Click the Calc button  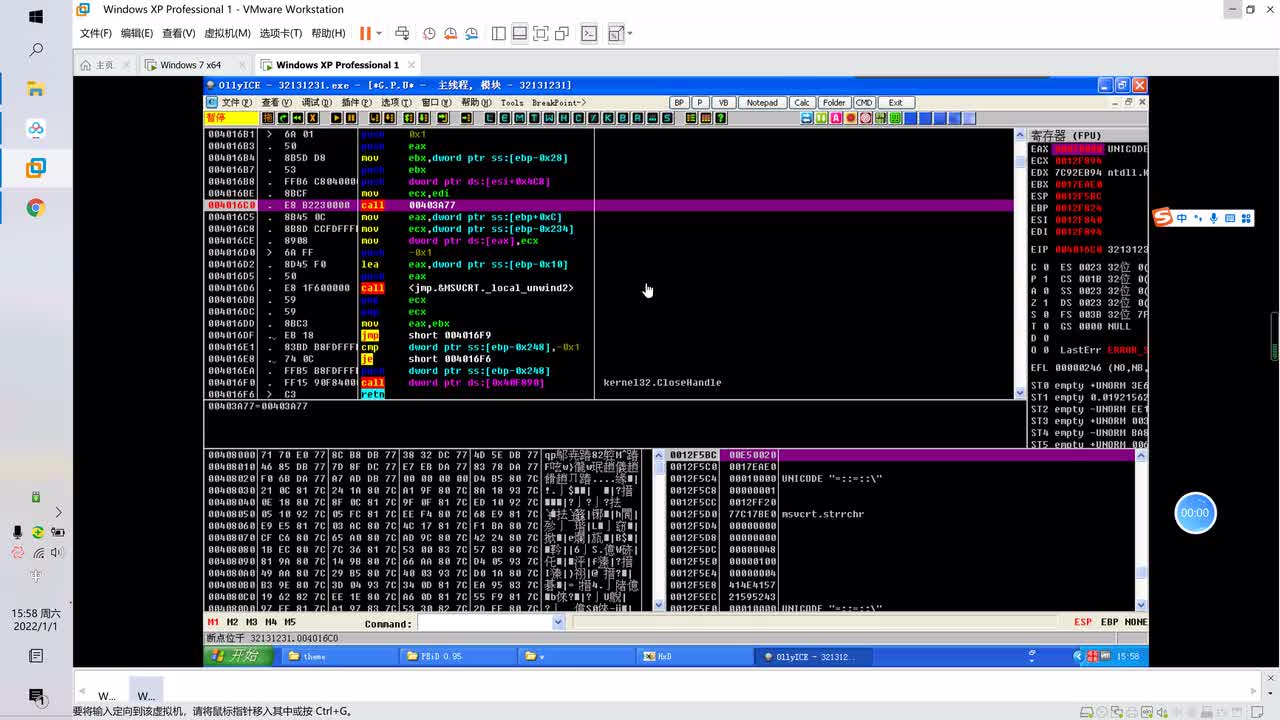[x=801, y=102]
